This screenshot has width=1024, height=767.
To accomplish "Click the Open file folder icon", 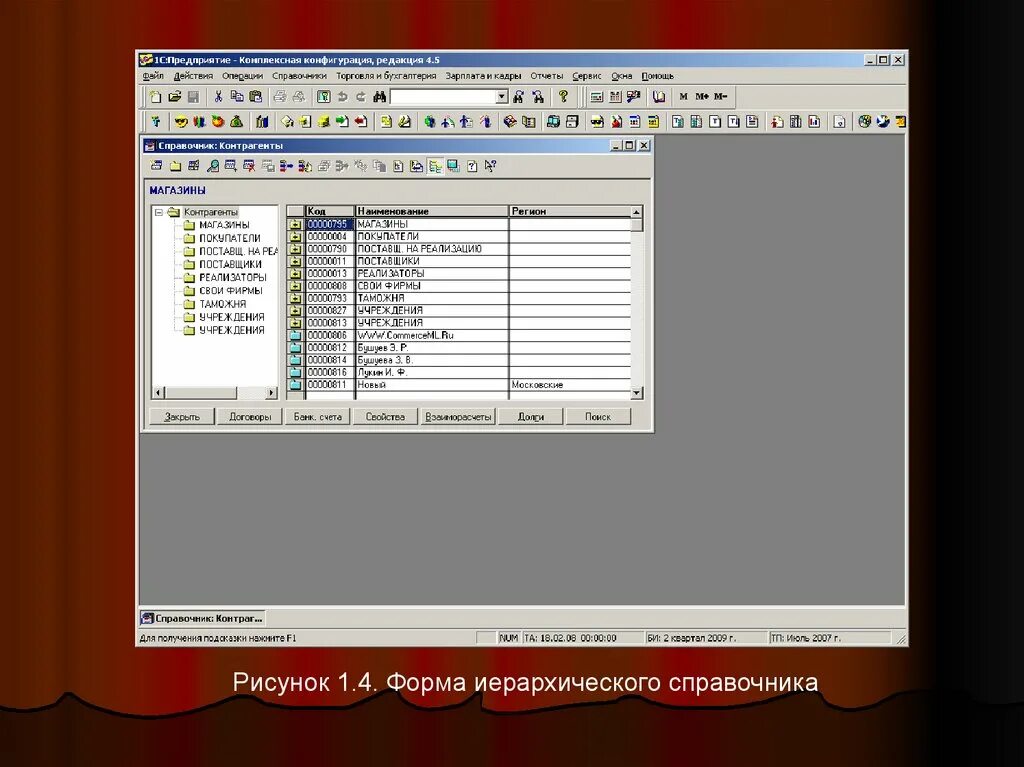I will pos(174,97).
